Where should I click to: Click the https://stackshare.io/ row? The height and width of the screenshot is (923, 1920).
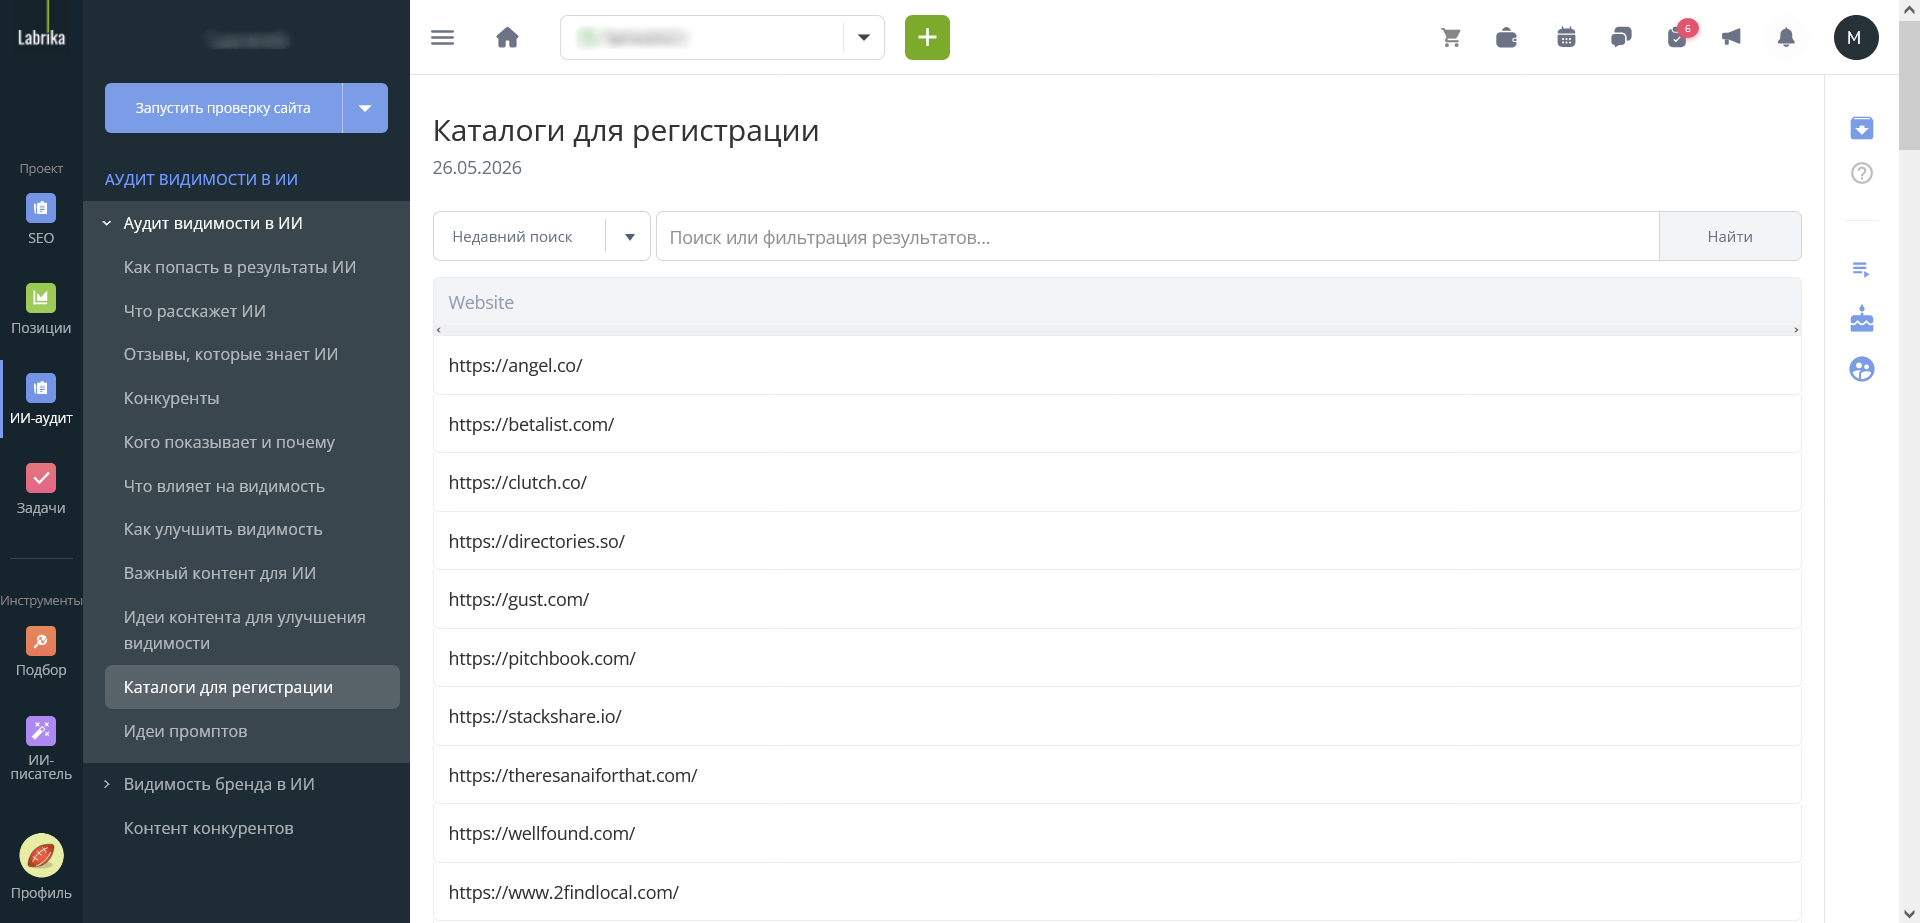pos(1117,716)
